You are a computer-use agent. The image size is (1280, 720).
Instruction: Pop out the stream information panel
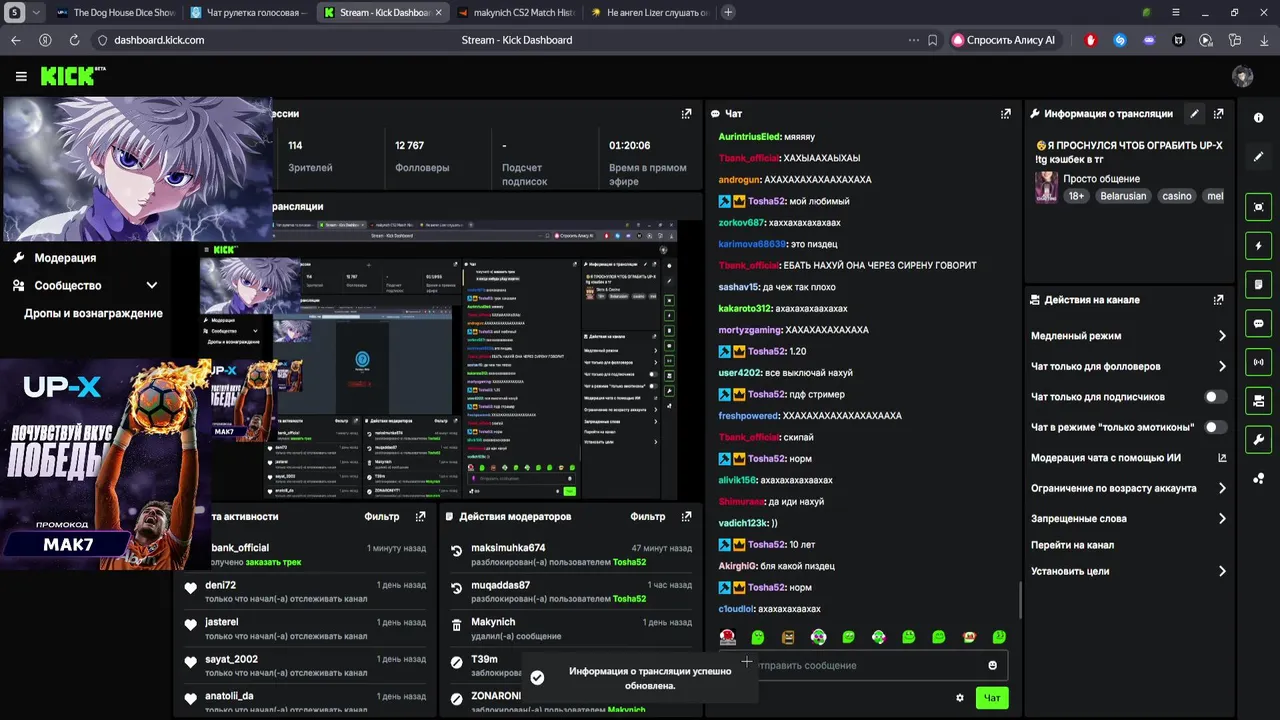[1219, 114]
